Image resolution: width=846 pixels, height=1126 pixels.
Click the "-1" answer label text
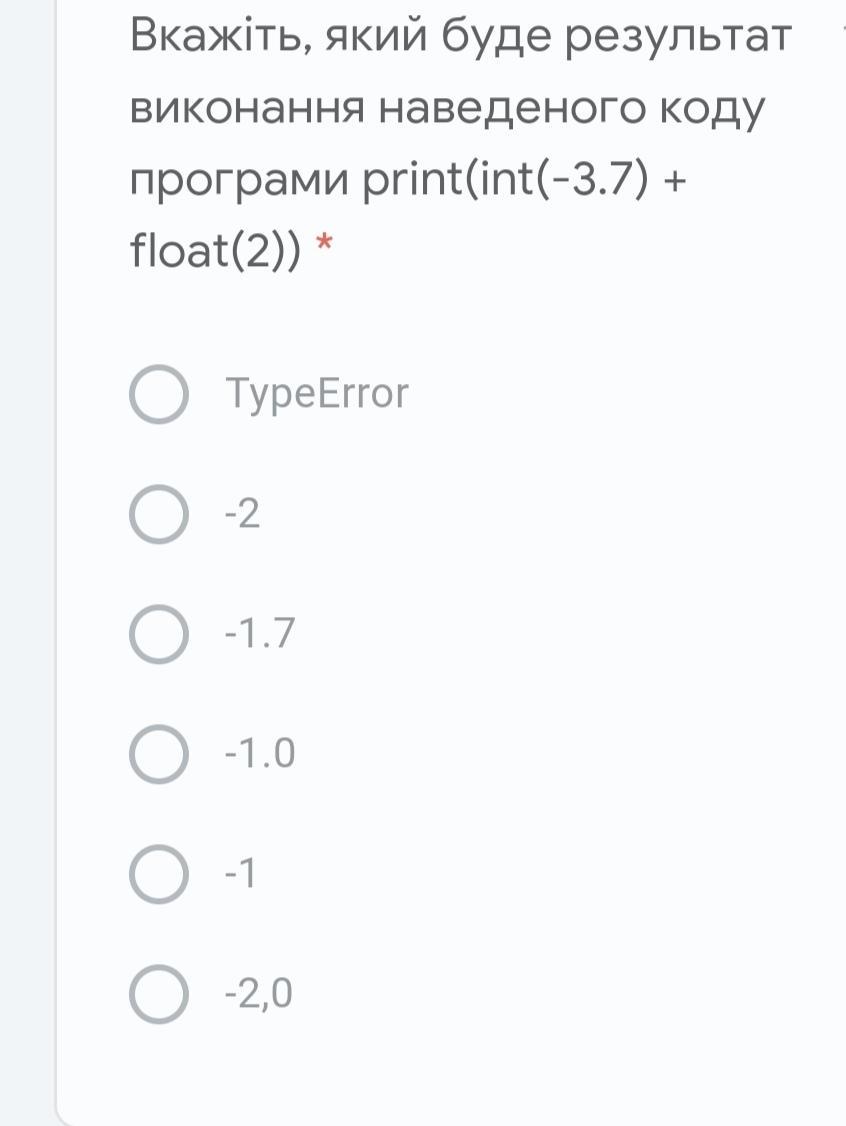tap(240, 874)
